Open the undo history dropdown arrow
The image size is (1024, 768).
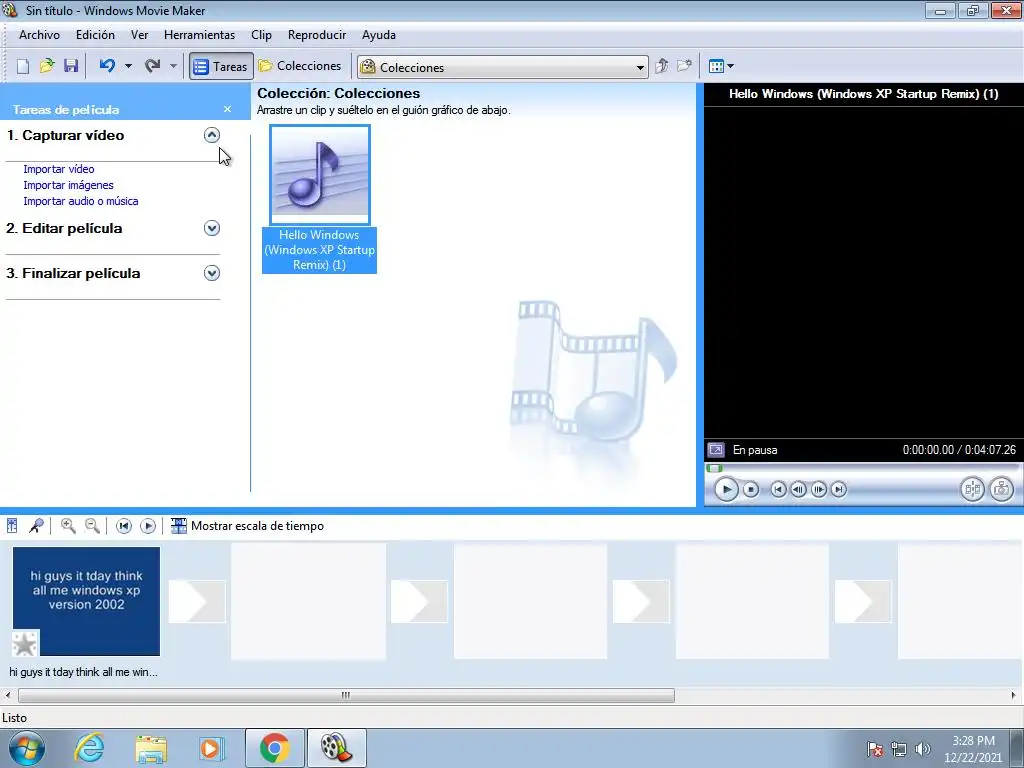pos(128,66)
